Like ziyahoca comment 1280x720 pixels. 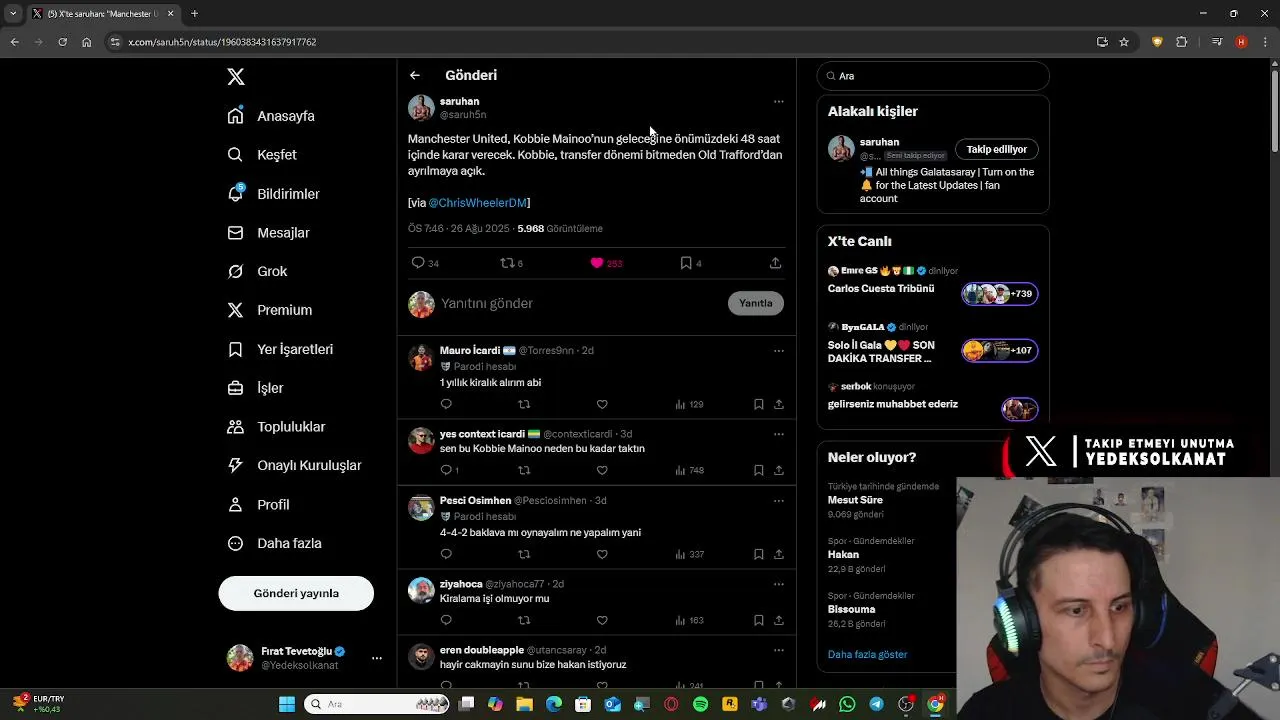602,620
